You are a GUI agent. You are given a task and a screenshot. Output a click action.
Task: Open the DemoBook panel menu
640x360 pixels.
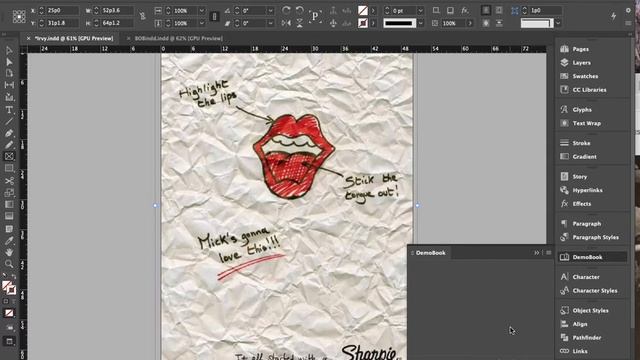coord(549,253)
